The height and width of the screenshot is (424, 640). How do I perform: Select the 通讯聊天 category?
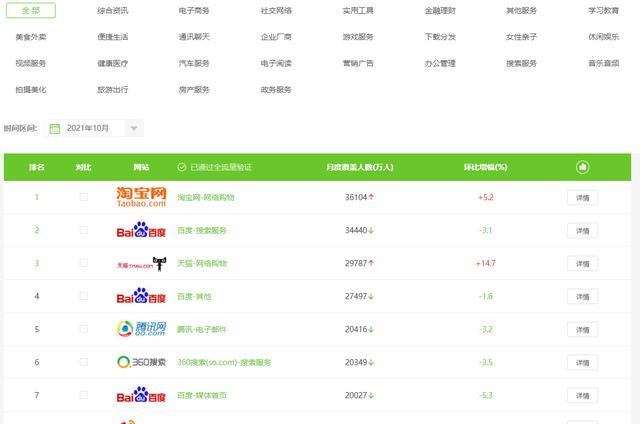(194, 37)
